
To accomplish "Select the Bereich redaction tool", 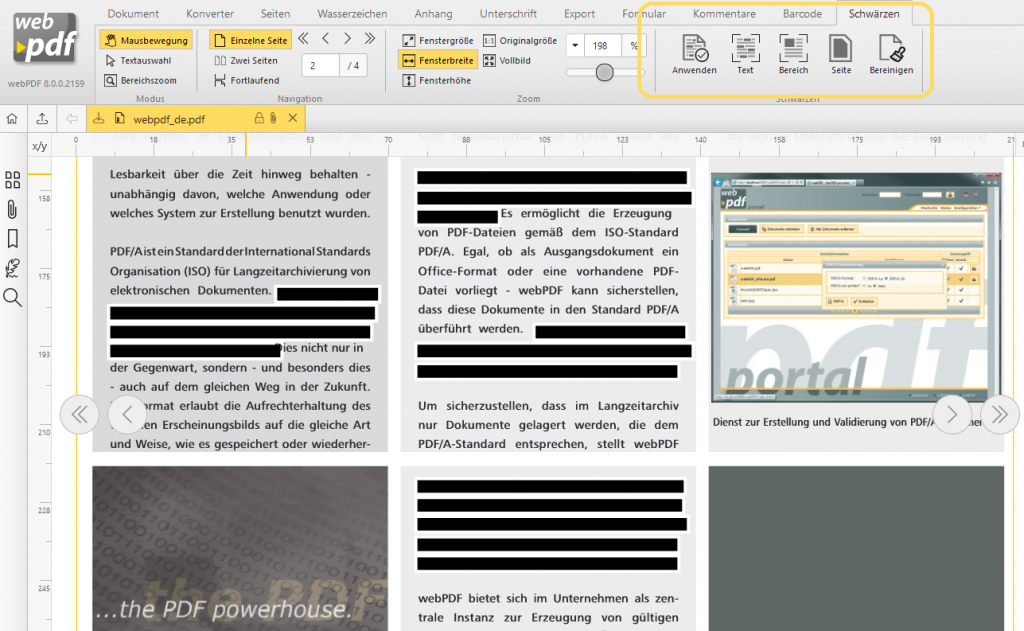I will pyautogui.click(x=793, y=54).
